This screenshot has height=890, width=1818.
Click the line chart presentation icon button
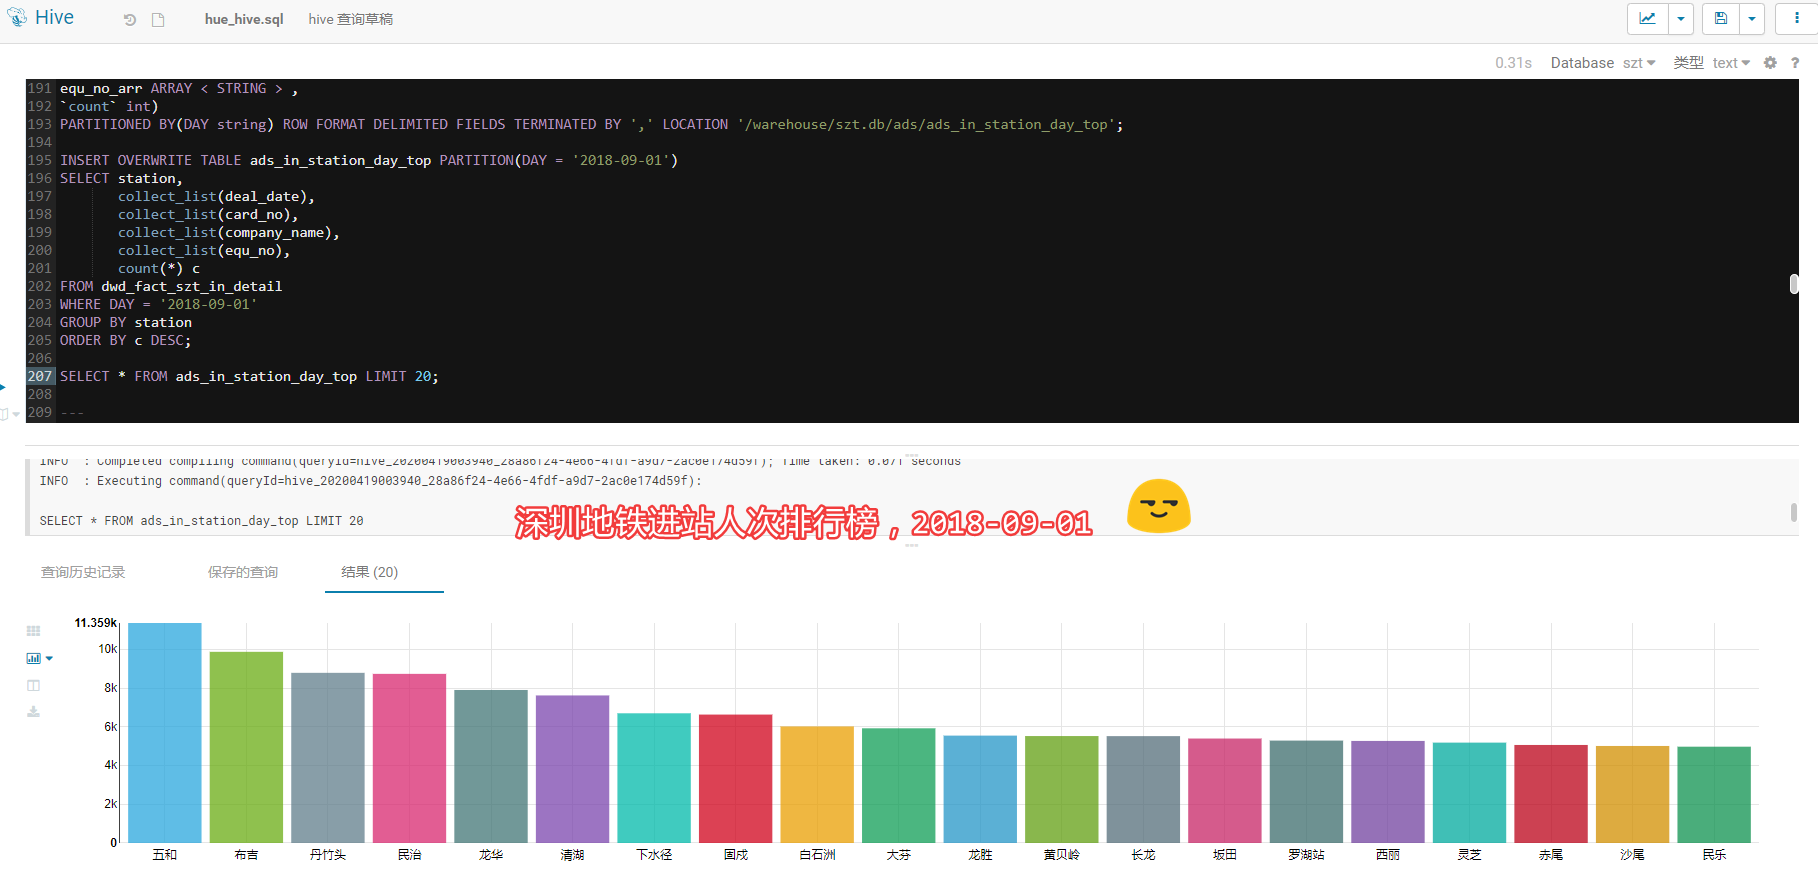pyautogui.click(x=1647, y=18)
